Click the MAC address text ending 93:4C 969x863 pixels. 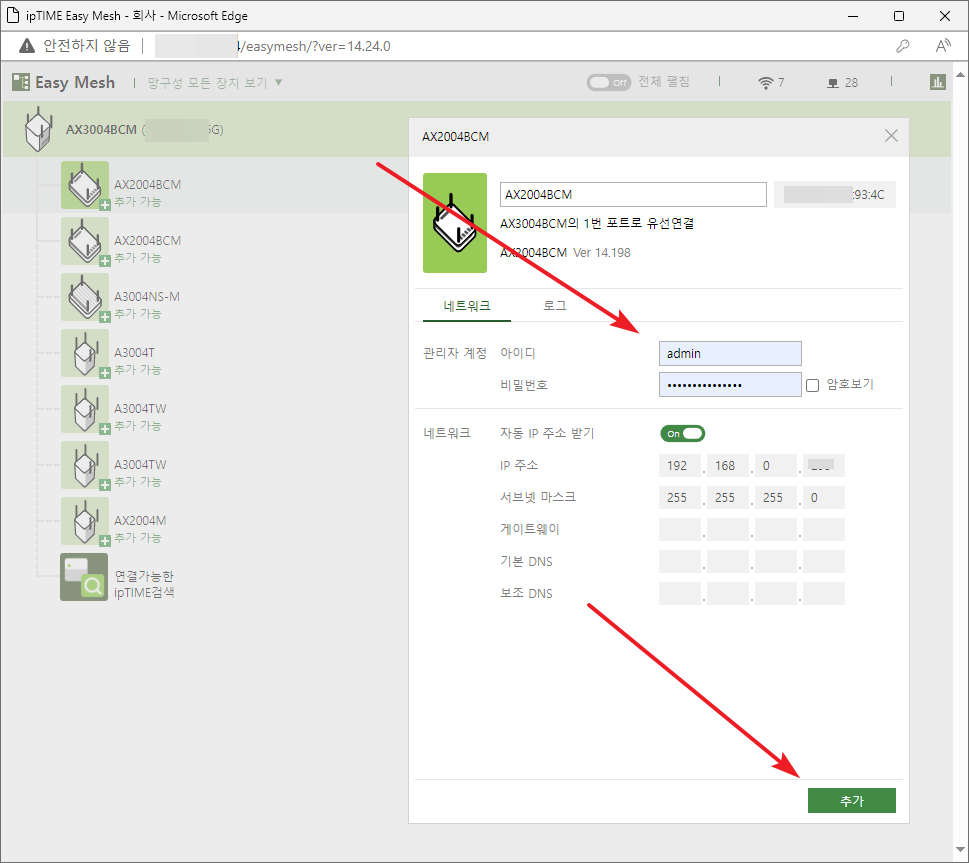click(x=834, y=195)
